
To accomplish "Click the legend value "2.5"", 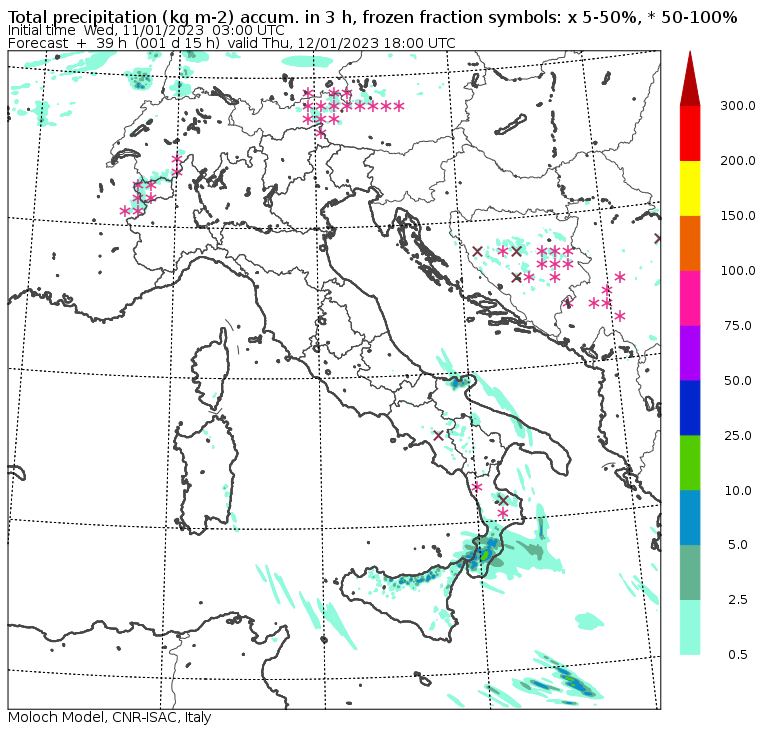I will point(738,600).
